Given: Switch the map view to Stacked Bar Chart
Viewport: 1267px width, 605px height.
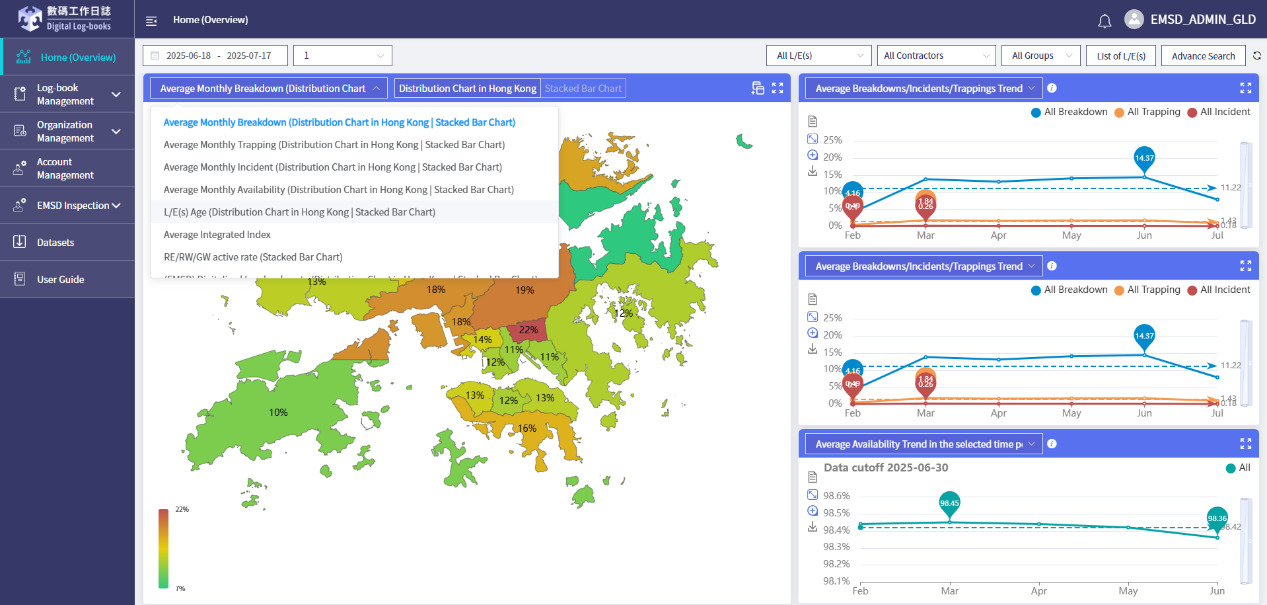Looking at the screenshot, I should (x=583, y=88).
